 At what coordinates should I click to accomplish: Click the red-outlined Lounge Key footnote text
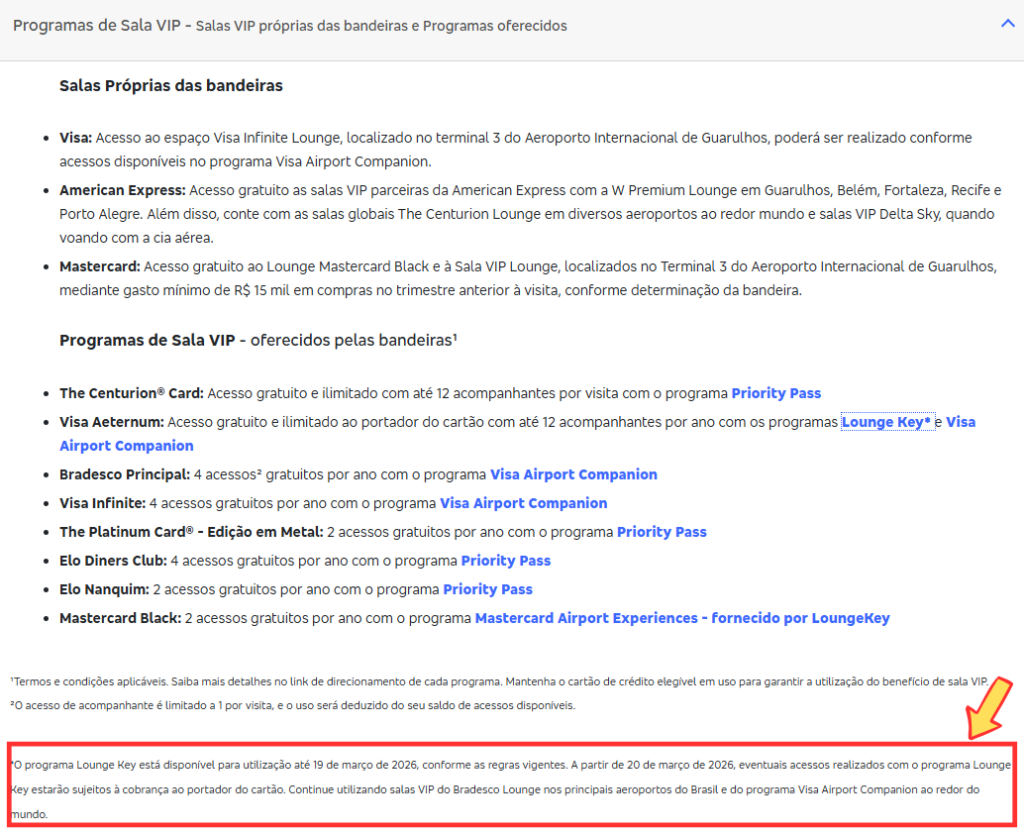(x=510, y=789)
